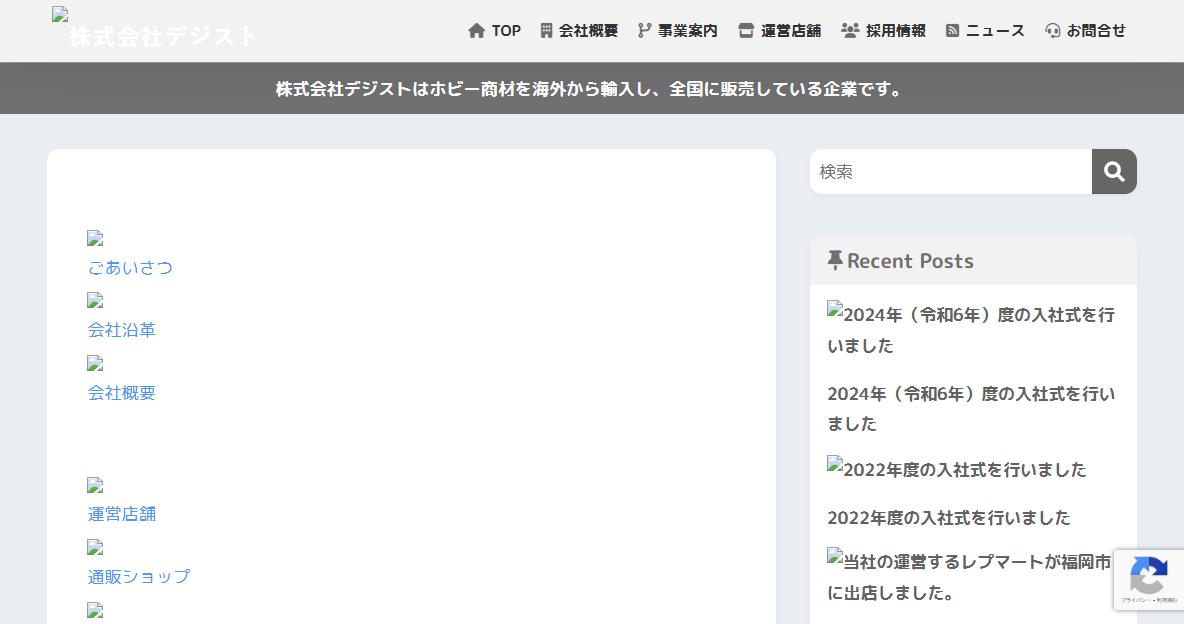1184x624 pixels.
Task: Click the reCAPTCHA badge
Action: [x=1149, y=579]
